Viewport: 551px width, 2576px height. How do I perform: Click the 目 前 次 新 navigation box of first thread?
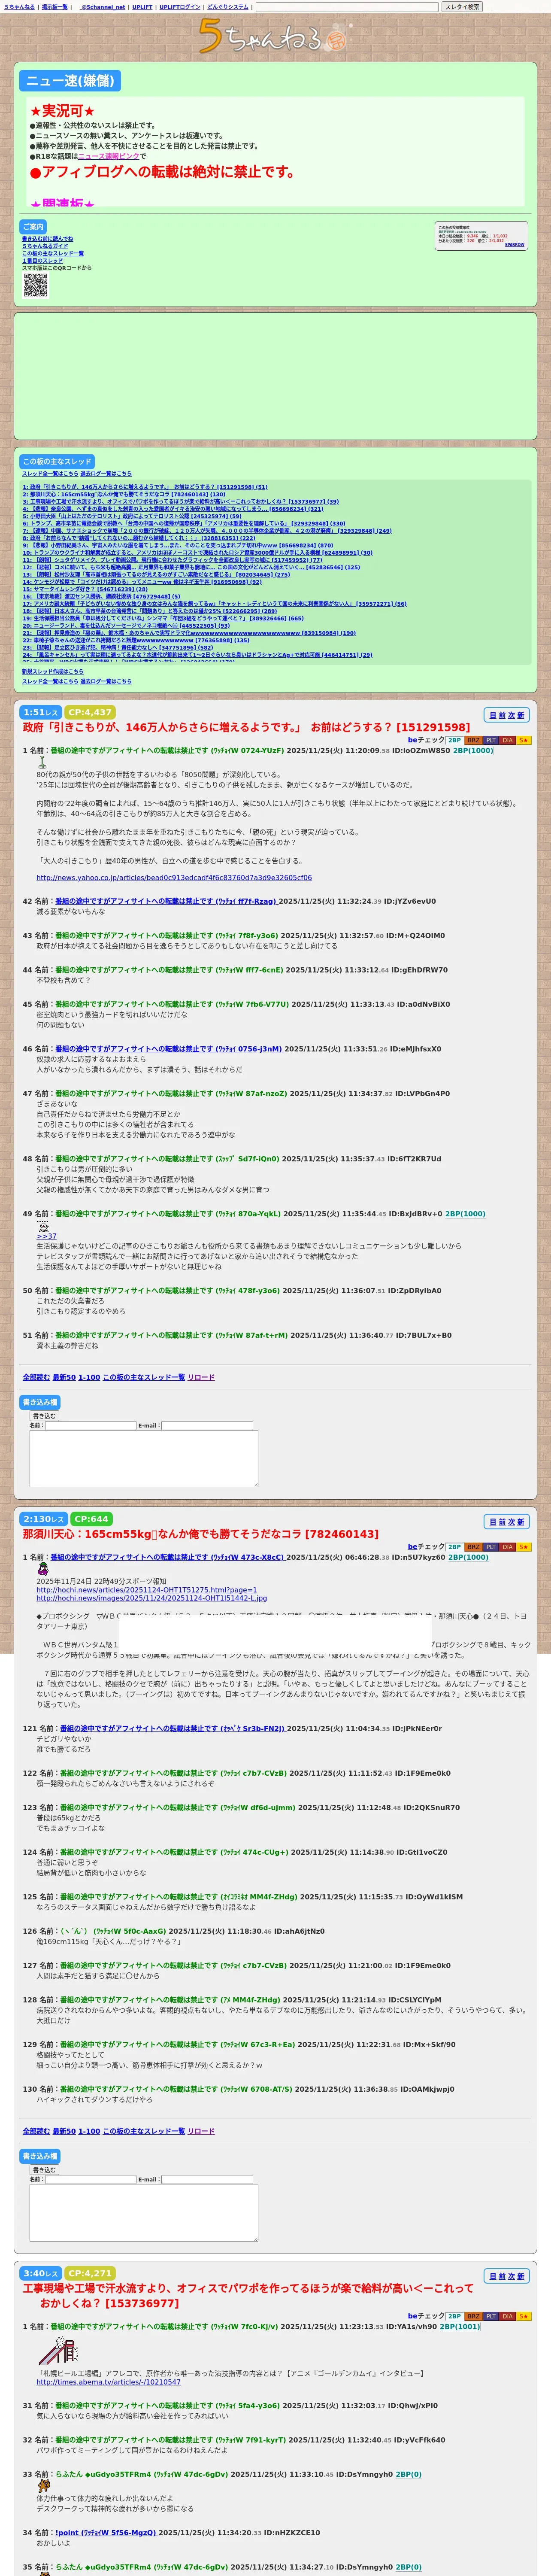[507, 715]
